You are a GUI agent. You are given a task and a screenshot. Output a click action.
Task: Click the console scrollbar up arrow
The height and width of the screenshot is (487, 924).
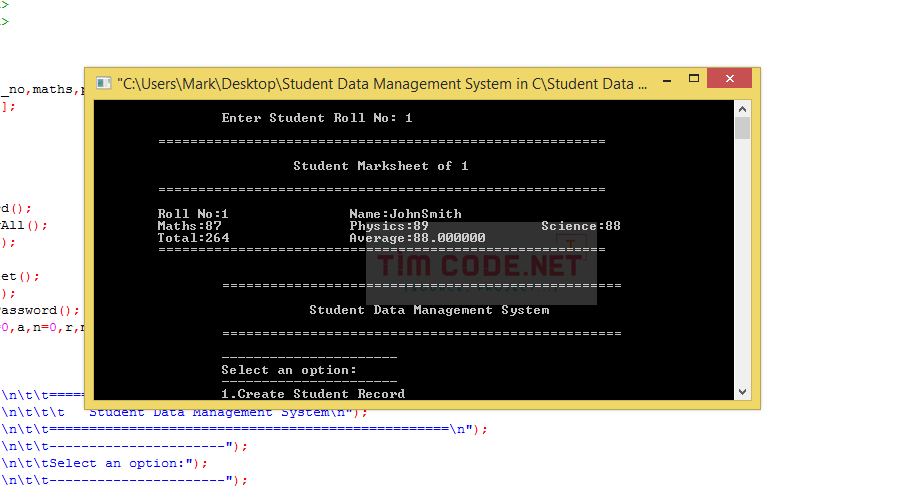click(x=742, y=109)
